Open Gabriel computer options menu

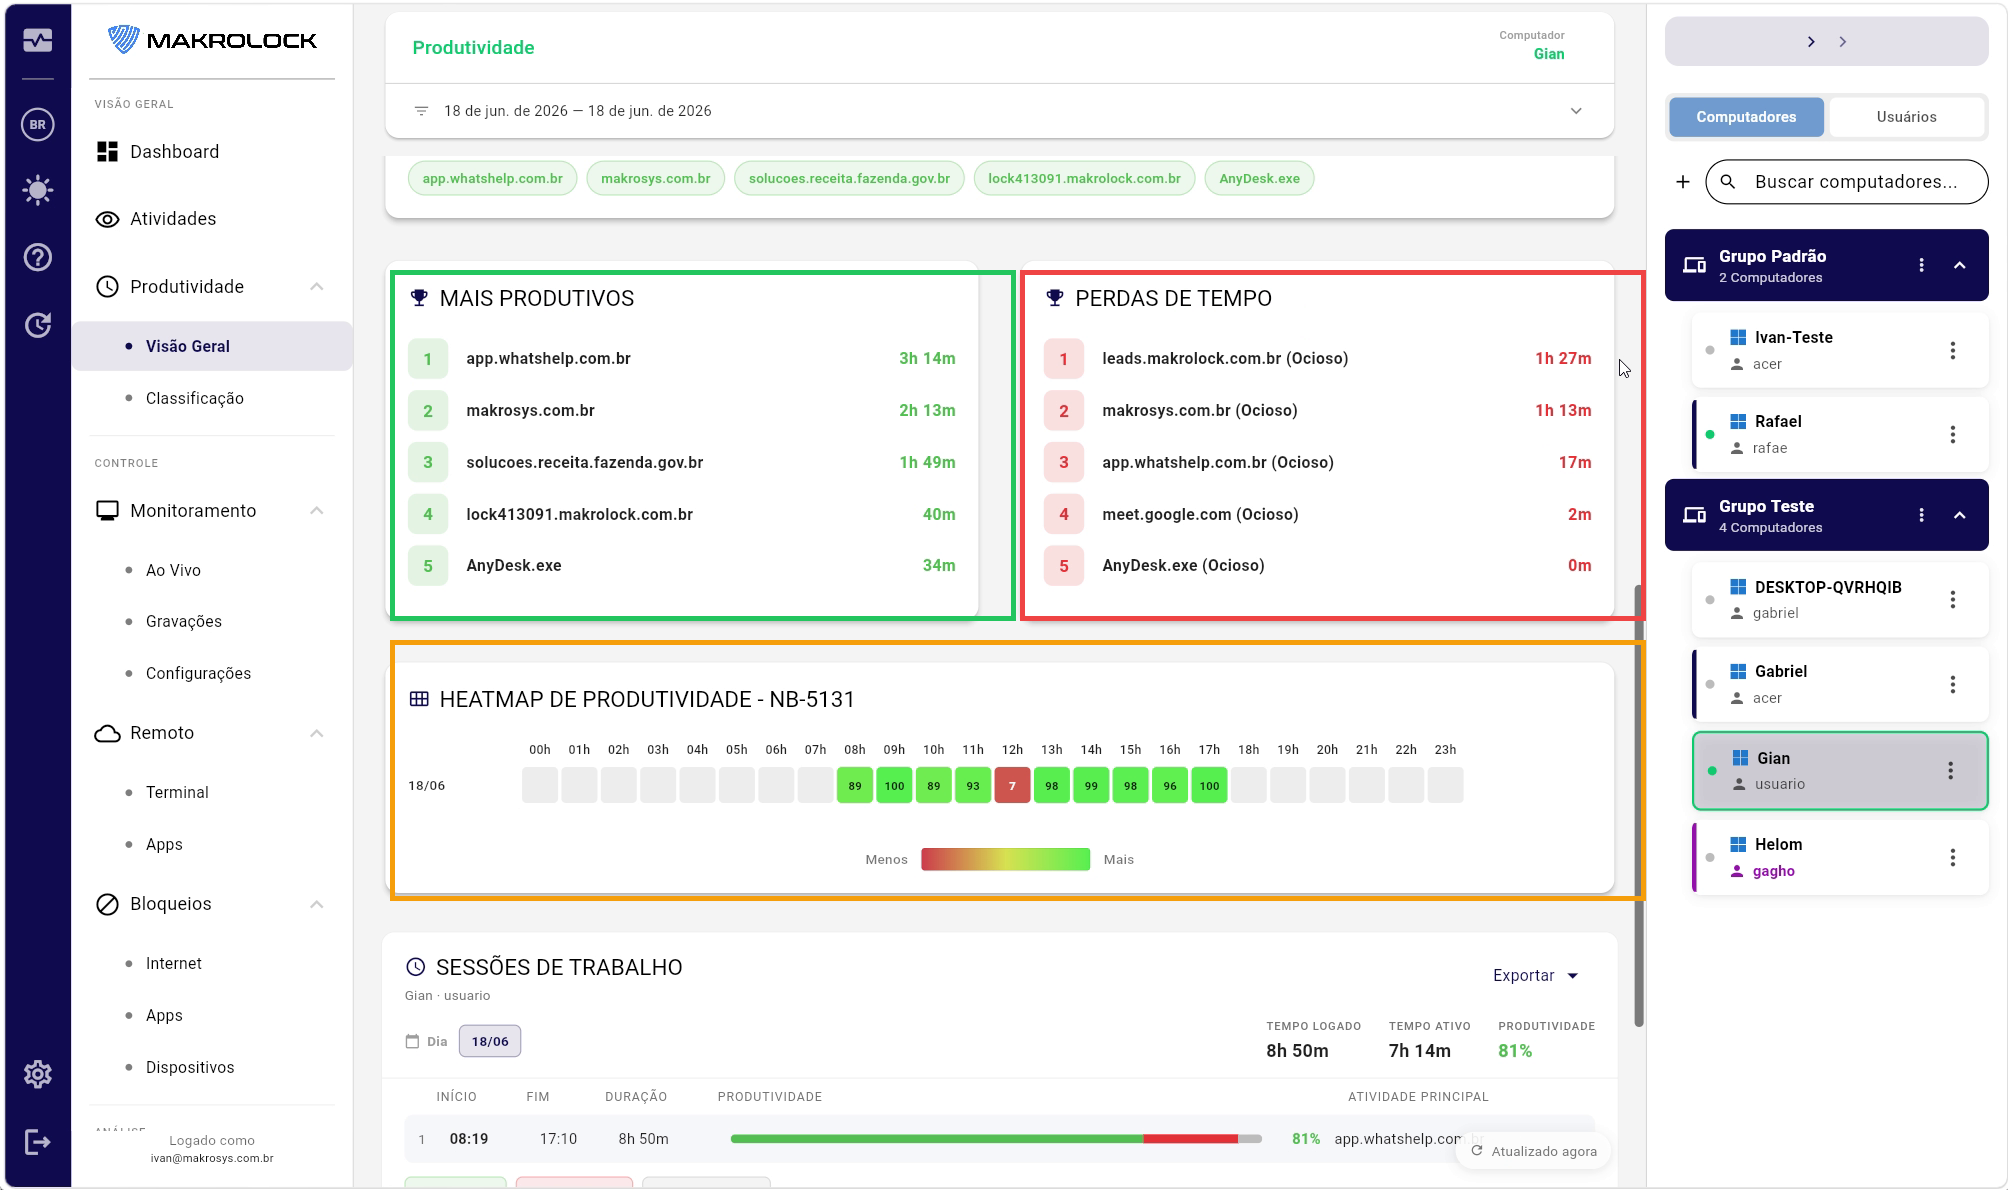point(1952,684)
